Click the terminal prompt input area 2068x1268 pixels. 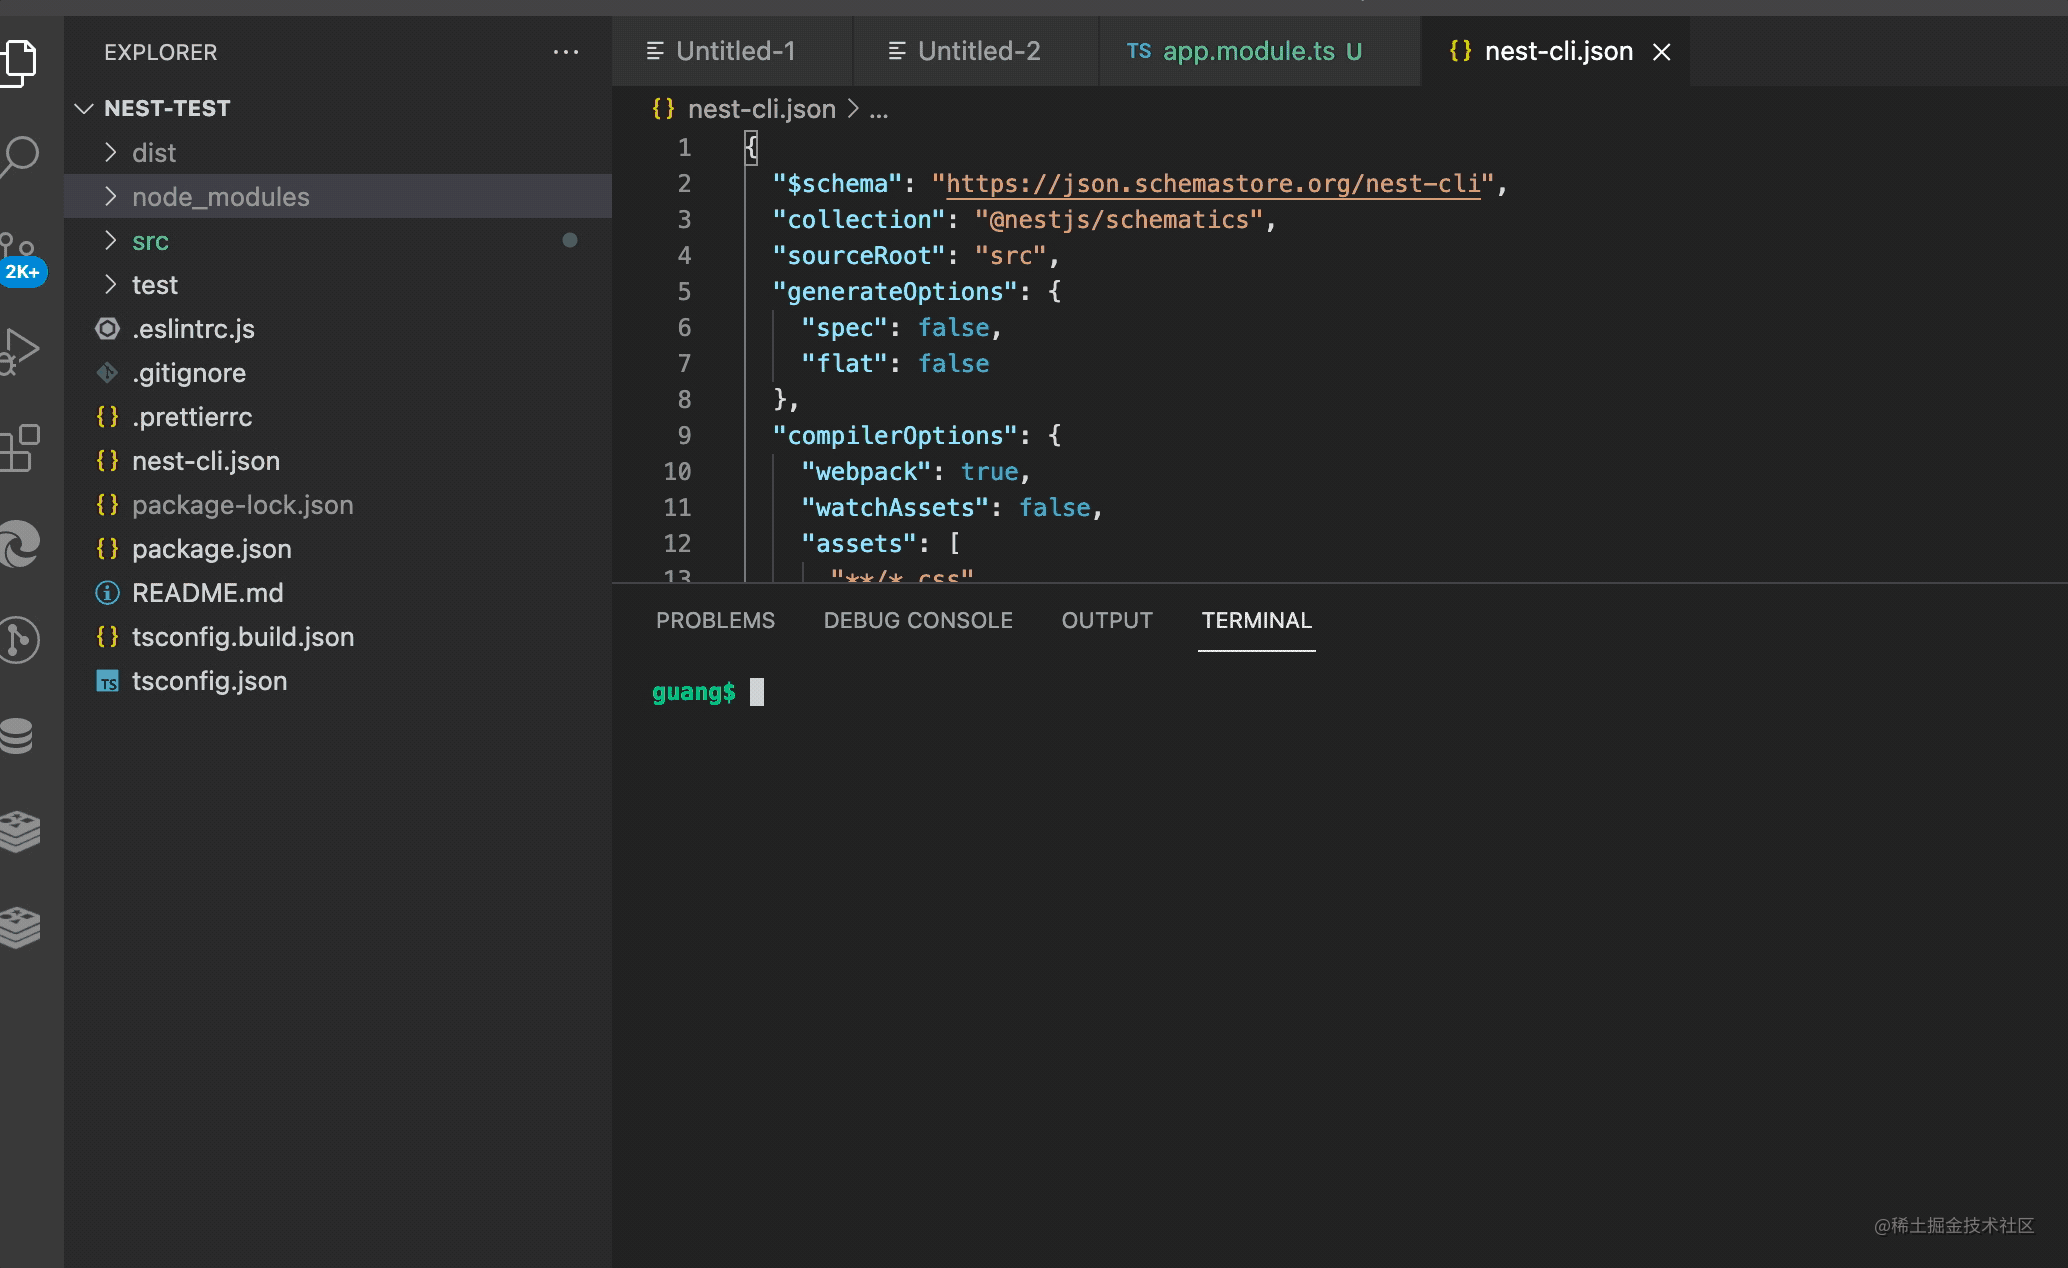coord(757,692)
